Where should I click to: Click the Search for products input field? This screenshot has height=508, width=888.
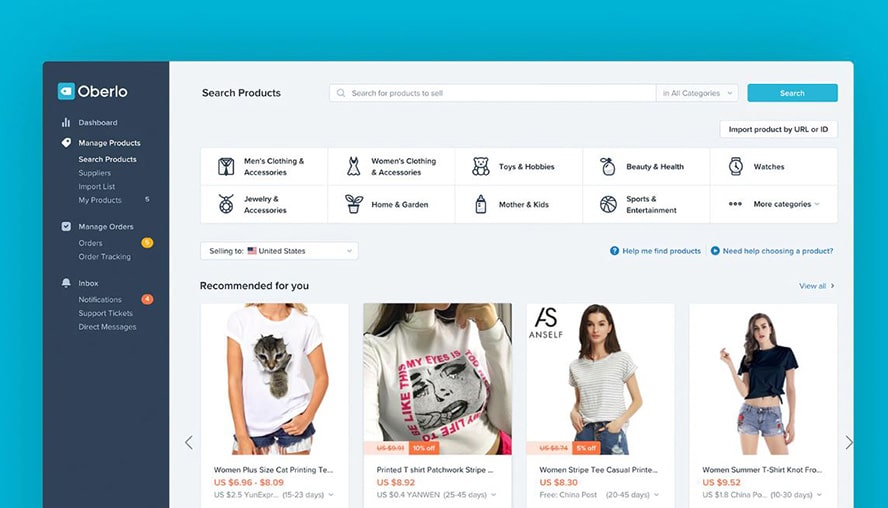(493, 93)
